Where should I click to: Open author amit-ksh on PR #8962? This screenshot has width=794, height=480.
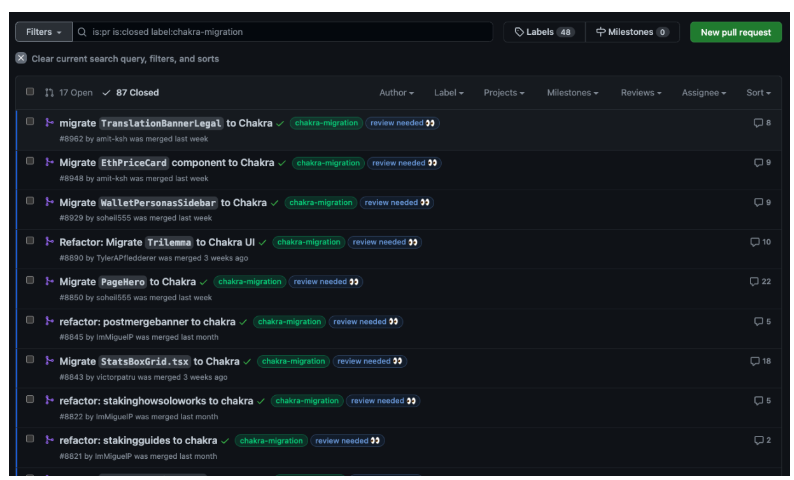pyautogui.click(x=112, y=139)
